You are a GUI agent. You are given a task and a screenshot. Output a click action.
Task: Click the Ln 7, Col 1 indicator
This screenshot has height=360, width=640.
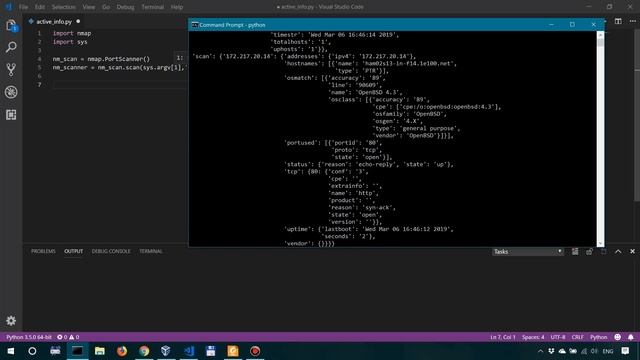503,337
